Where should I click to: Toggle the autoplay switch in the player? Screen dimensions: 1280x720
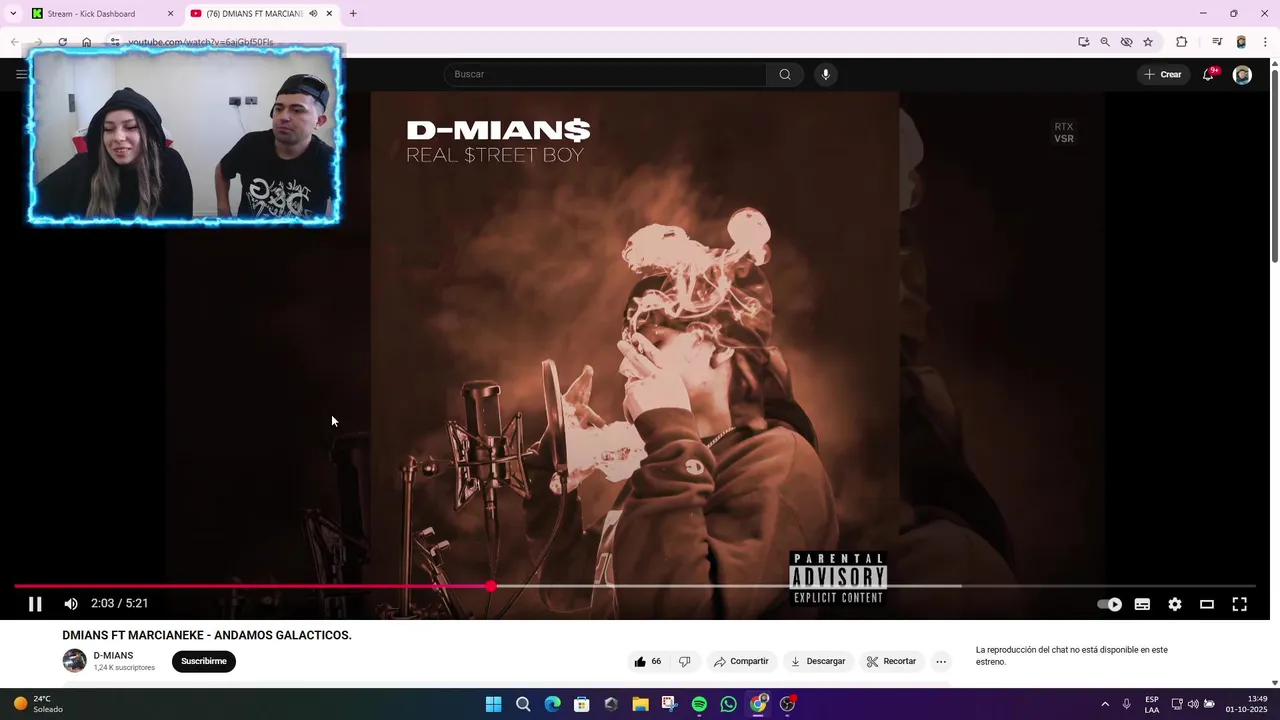pos(1110,604)
